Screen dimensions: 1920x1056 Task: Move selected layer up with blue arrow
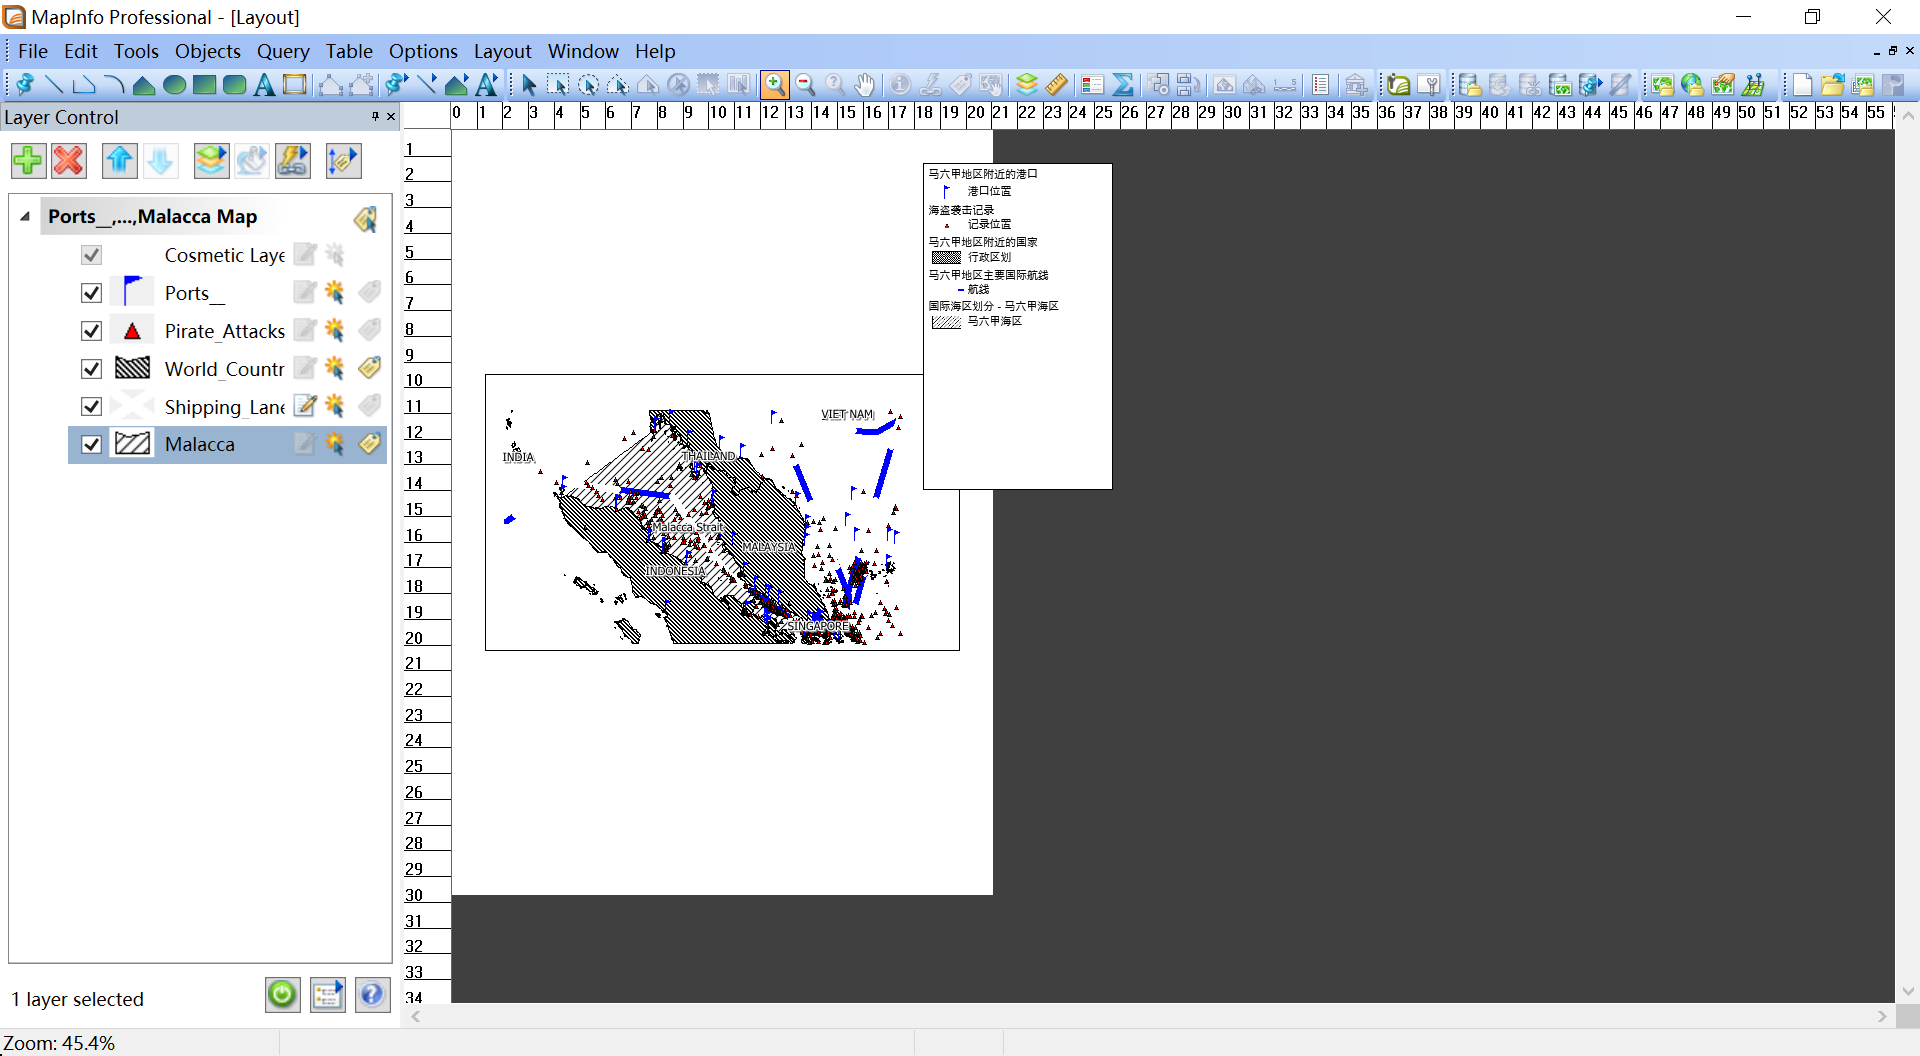[x=120, y=160]
